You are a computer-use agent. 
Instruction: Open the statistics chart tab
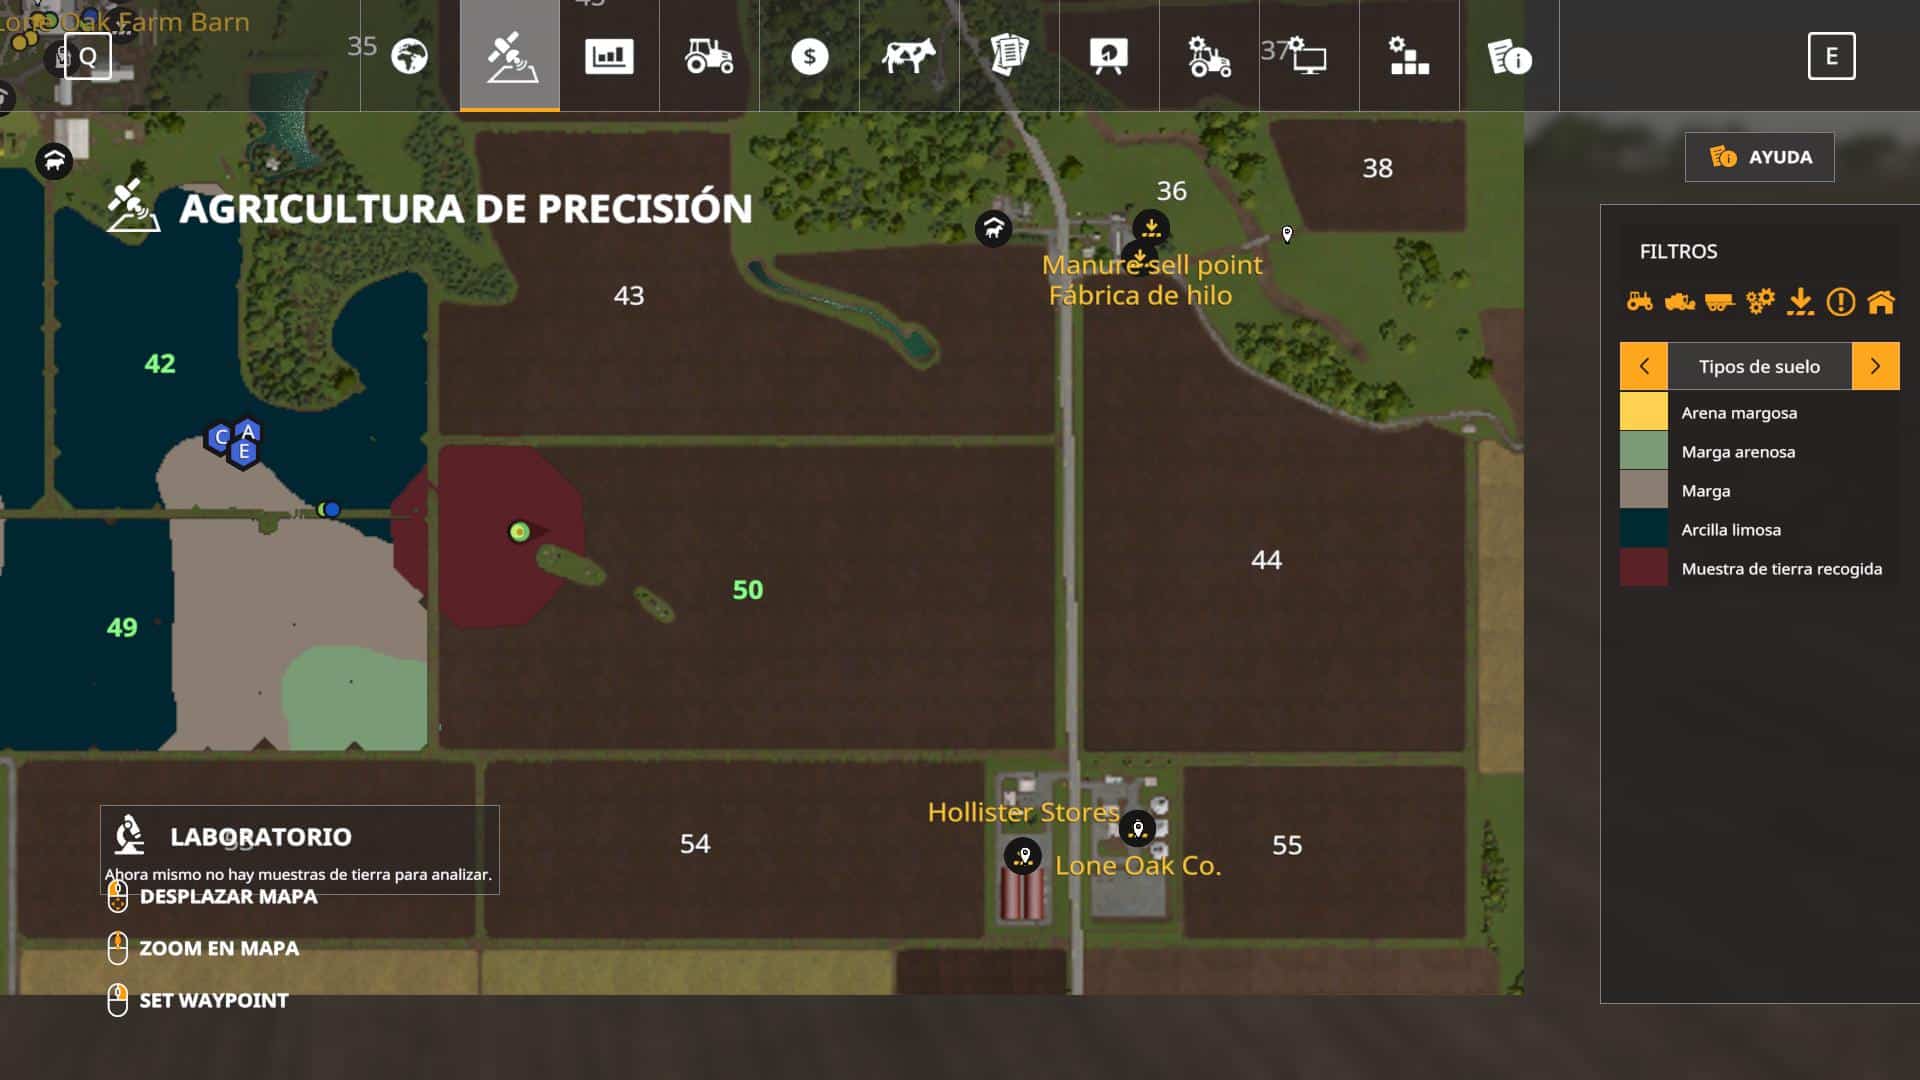coord(609,56)
